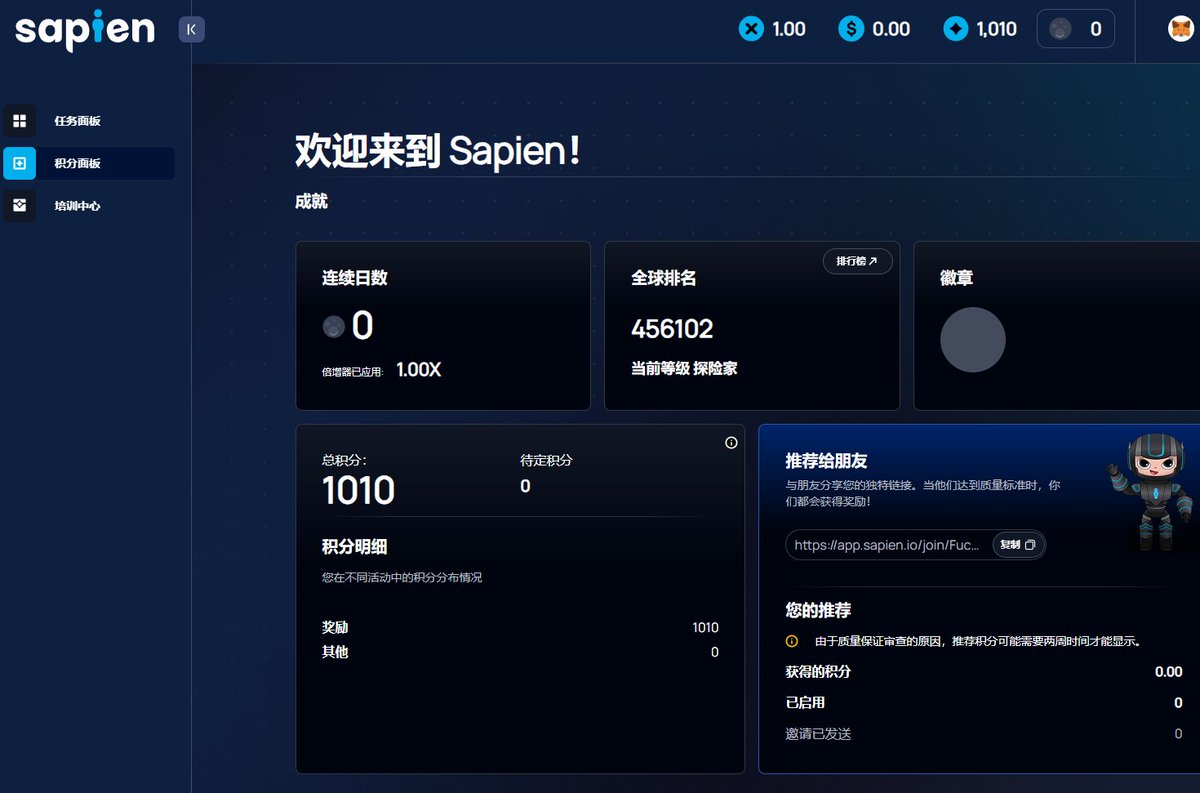Click the 全球排名 card title
1200x793 pixels.
point(663,278)
